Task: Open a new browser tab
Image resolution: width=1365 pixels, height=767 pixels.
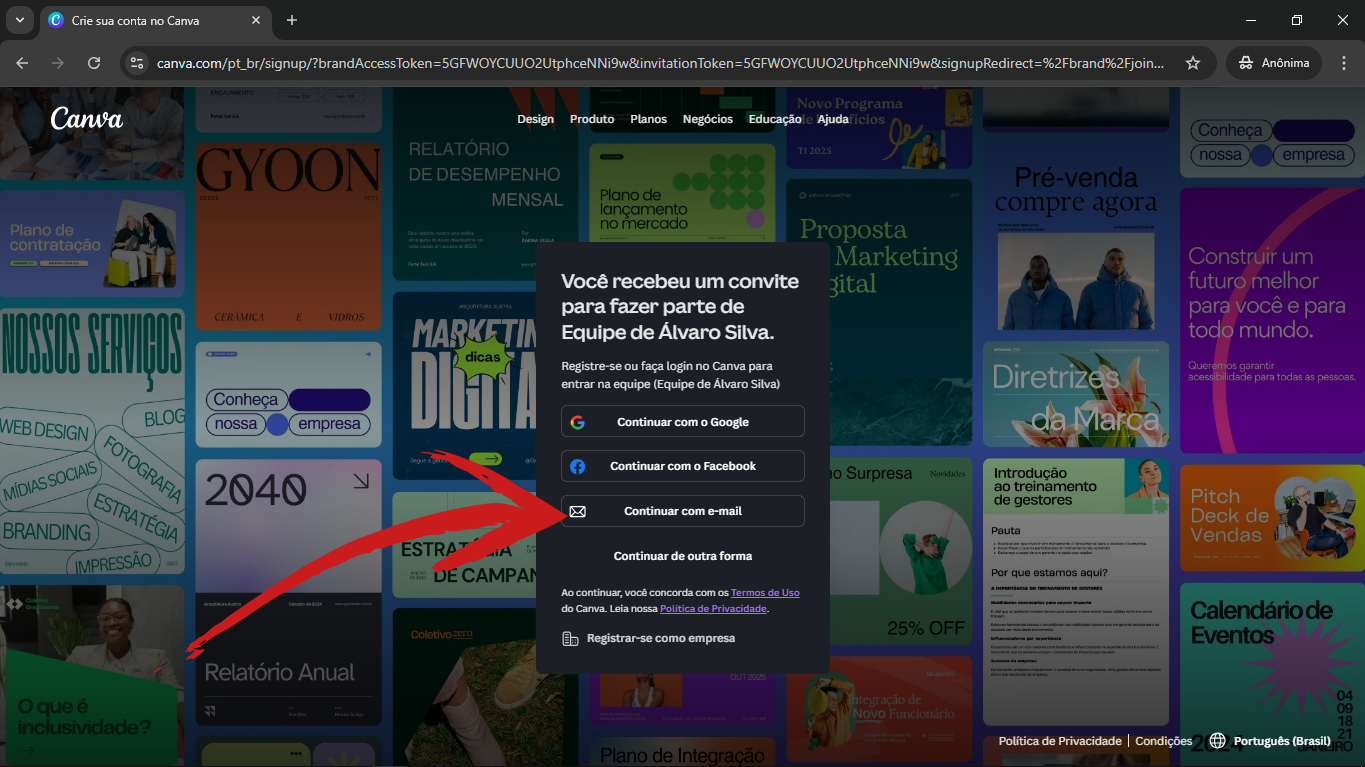Action: [x=292, y=20]
